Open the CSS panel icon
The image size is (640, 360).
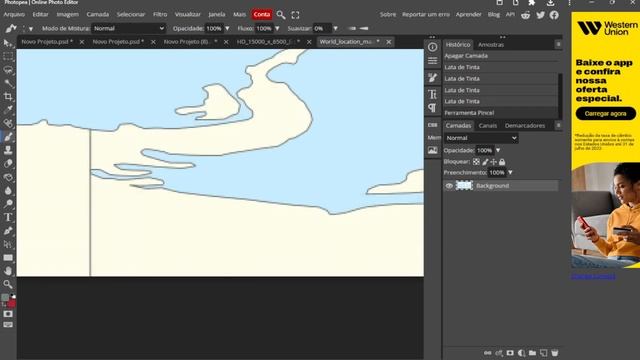pos(432,125)
